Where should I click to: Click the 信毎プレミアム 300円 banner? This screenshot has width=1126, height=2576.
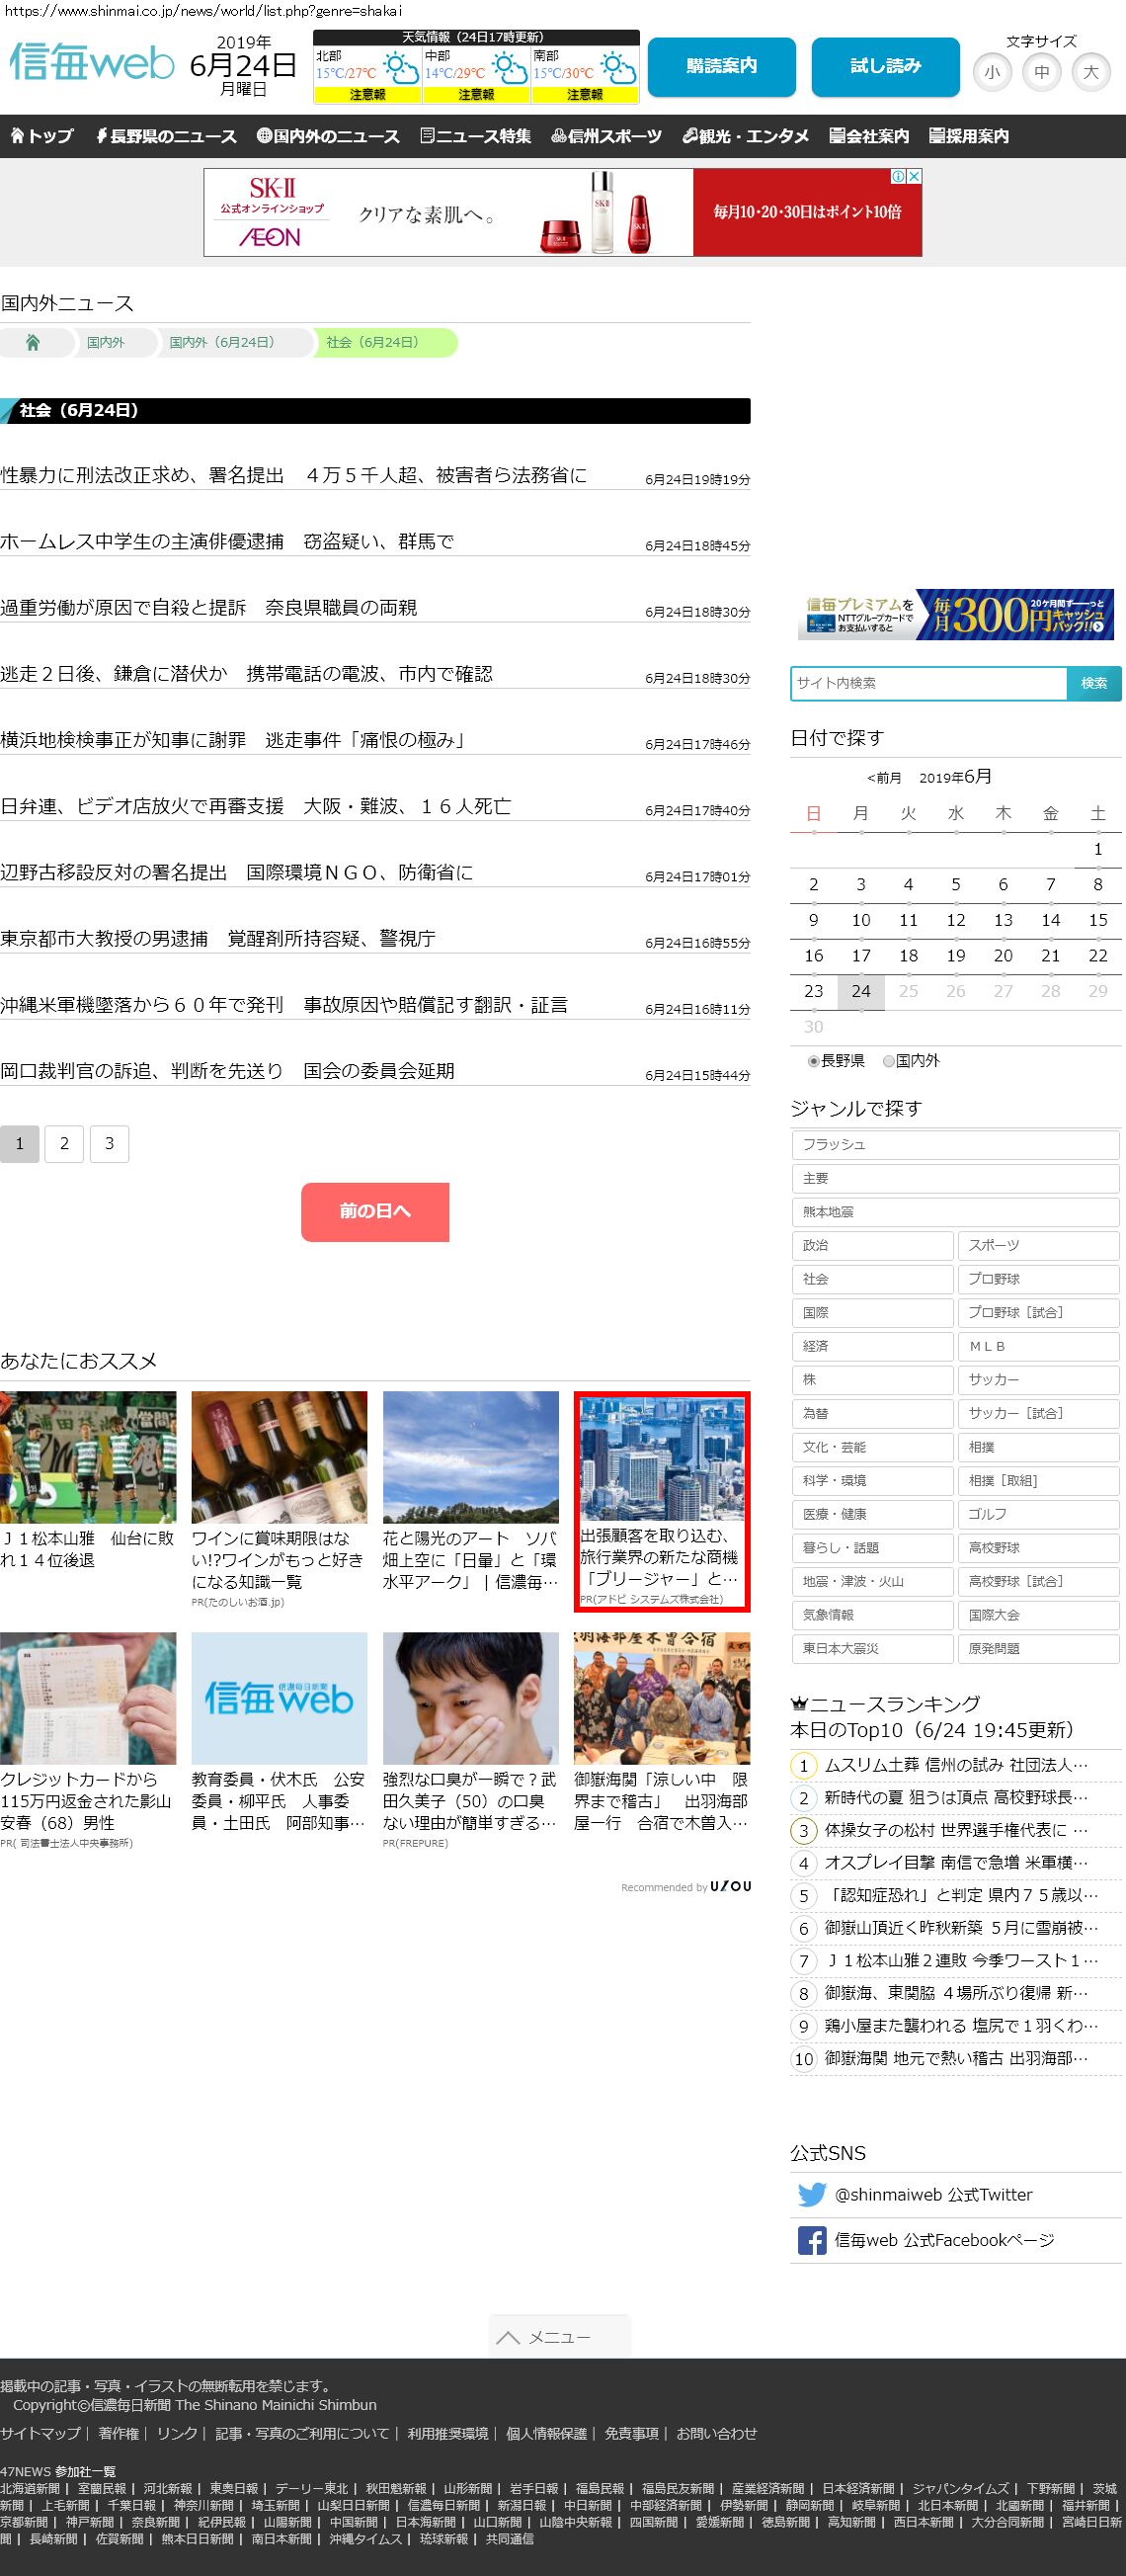click(x=956, y=615)
